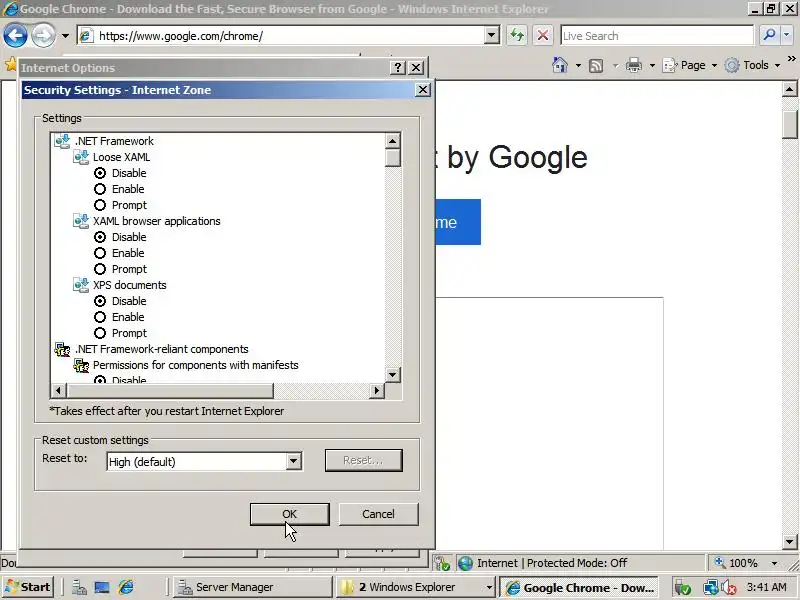Click OK in Security Settings dialog
The height and width of the screenshot is (600, 800).
(289, 514)
